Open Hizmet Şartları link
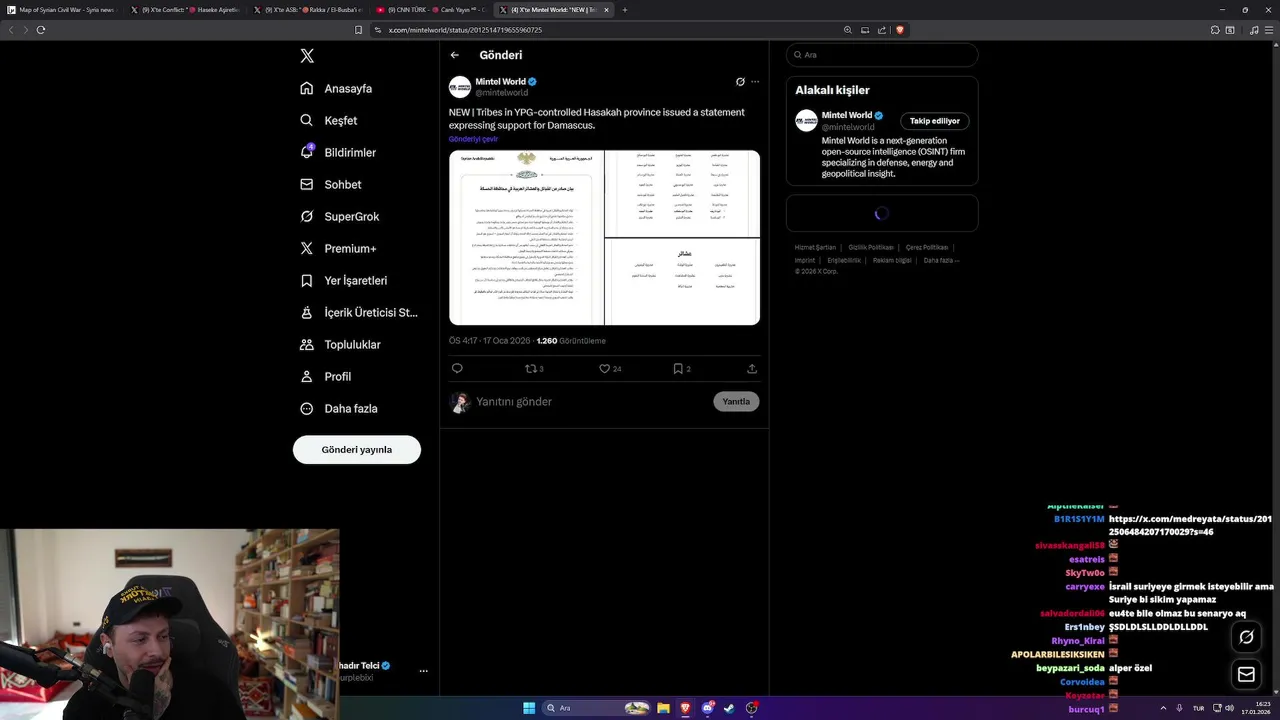This screenshot has width=1280, height=720. tap(815, 247)
